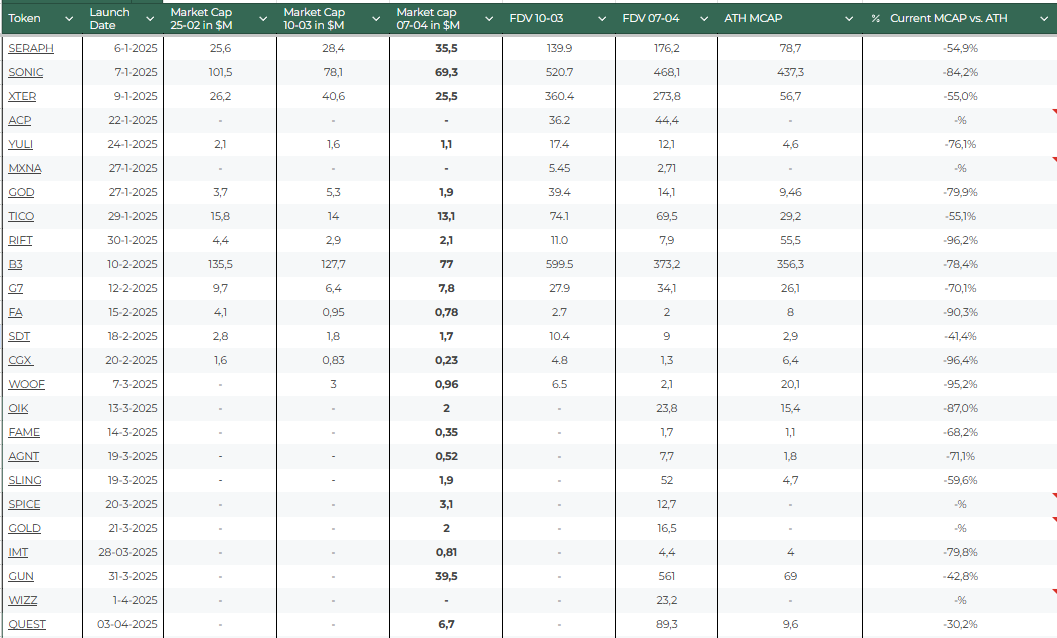Select WOOF ATH MCAP 20,1 cell
The image size is (1057, 638).
point(790,384)
